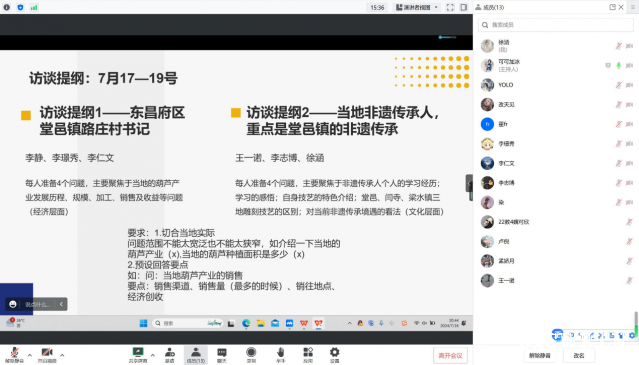Click Windows Start button in shared taskbar
639x365 pixels.
point(143,323)
